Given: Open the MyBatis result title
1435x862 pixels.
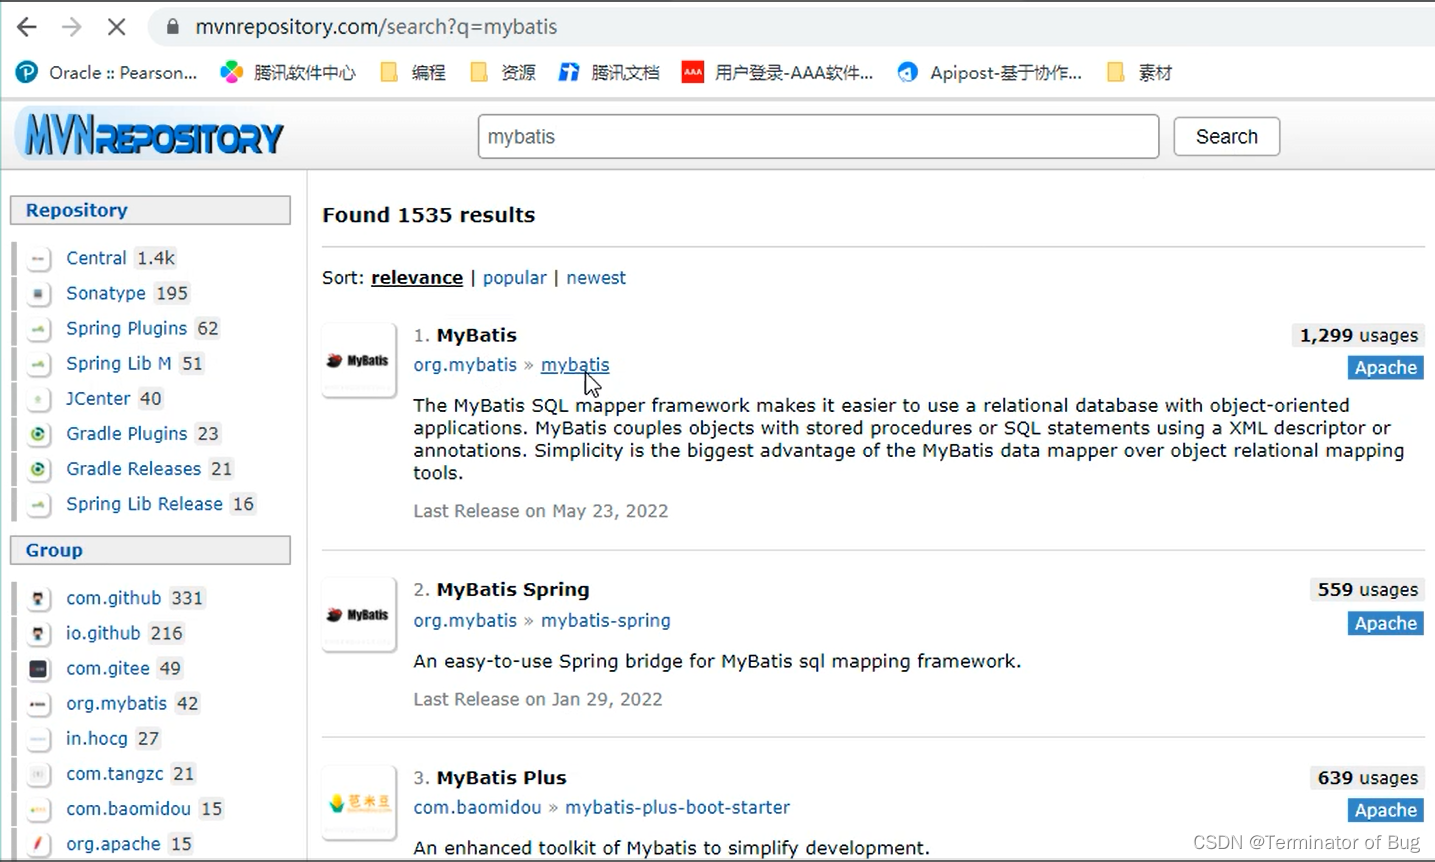Looking at the screenshot, I should point(477,335).
